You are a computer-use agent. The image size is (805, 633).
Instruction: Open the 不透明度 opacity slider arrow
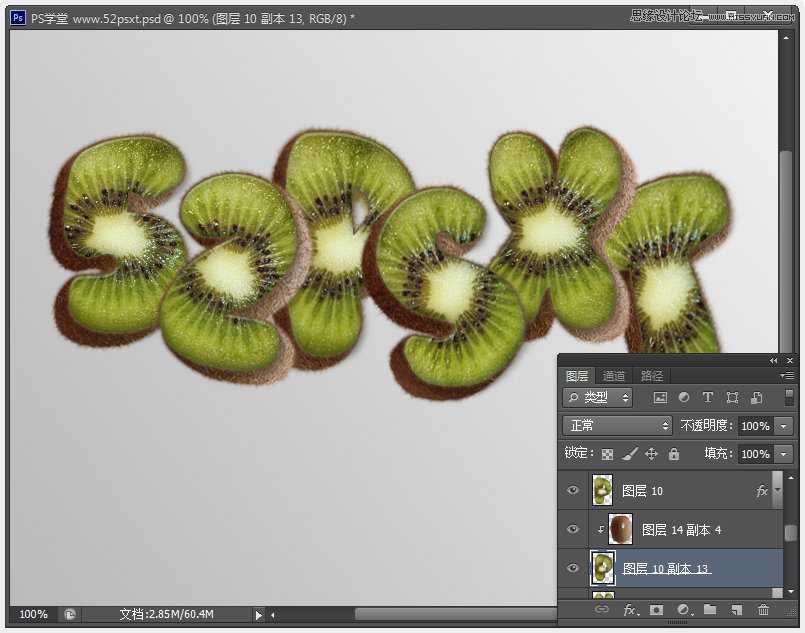(x=783, y=426)
